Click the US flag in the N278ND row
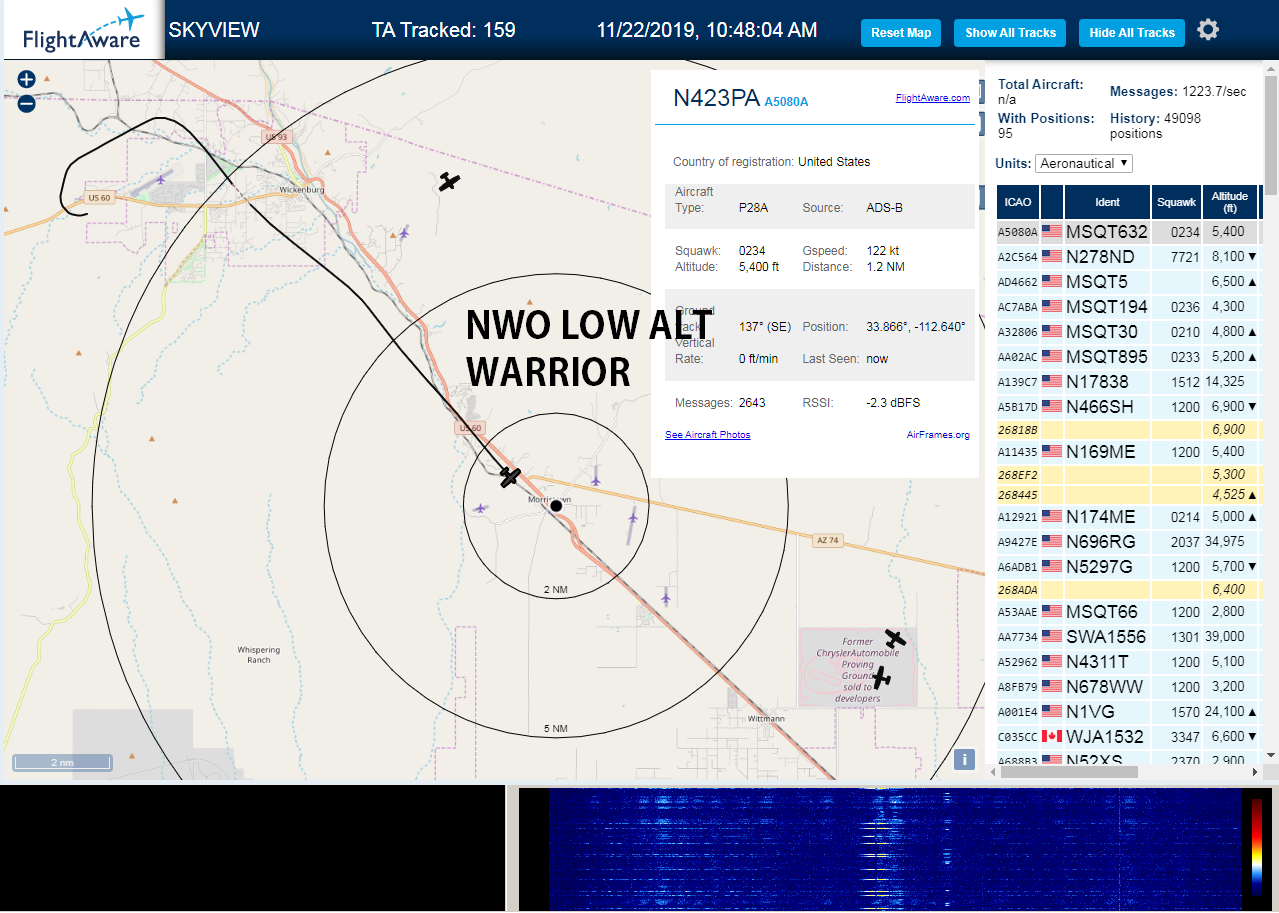The width and height of the screenshot is (1279, 913). (1052, 257)
